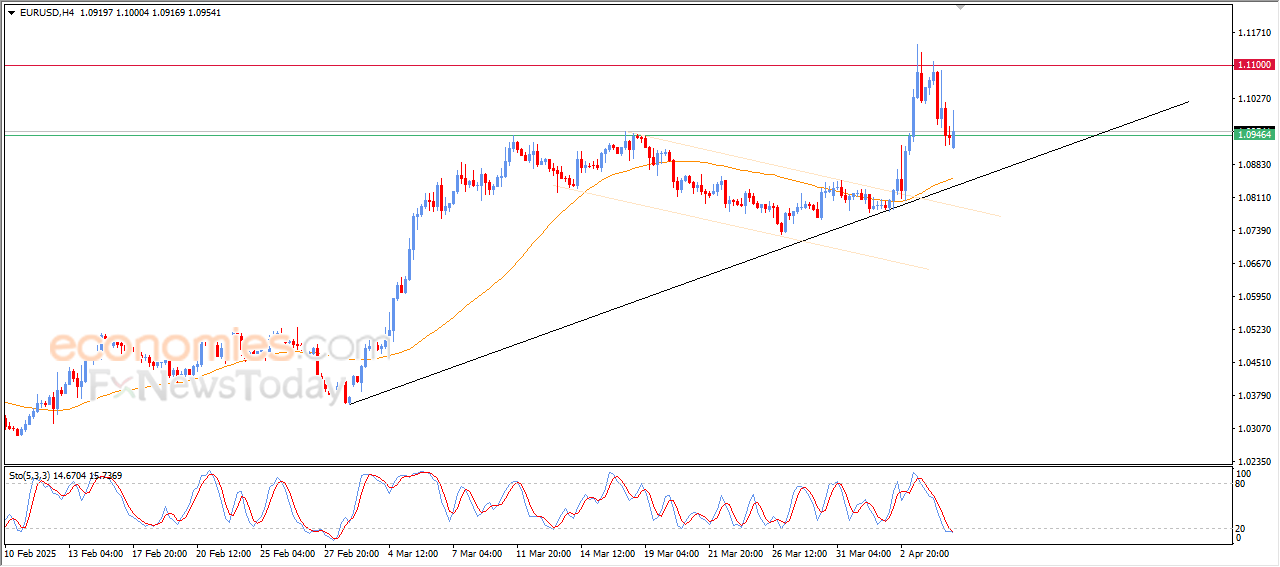Click the 1.05950 price axis label
The width and height of the screenshot is (1280, 567).
1254,297
